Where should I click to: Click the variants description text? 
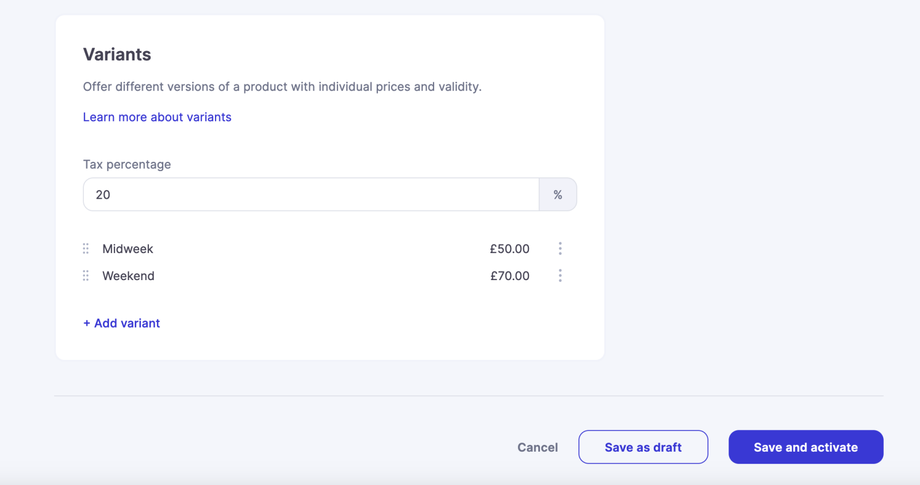[x=282, y=87]
